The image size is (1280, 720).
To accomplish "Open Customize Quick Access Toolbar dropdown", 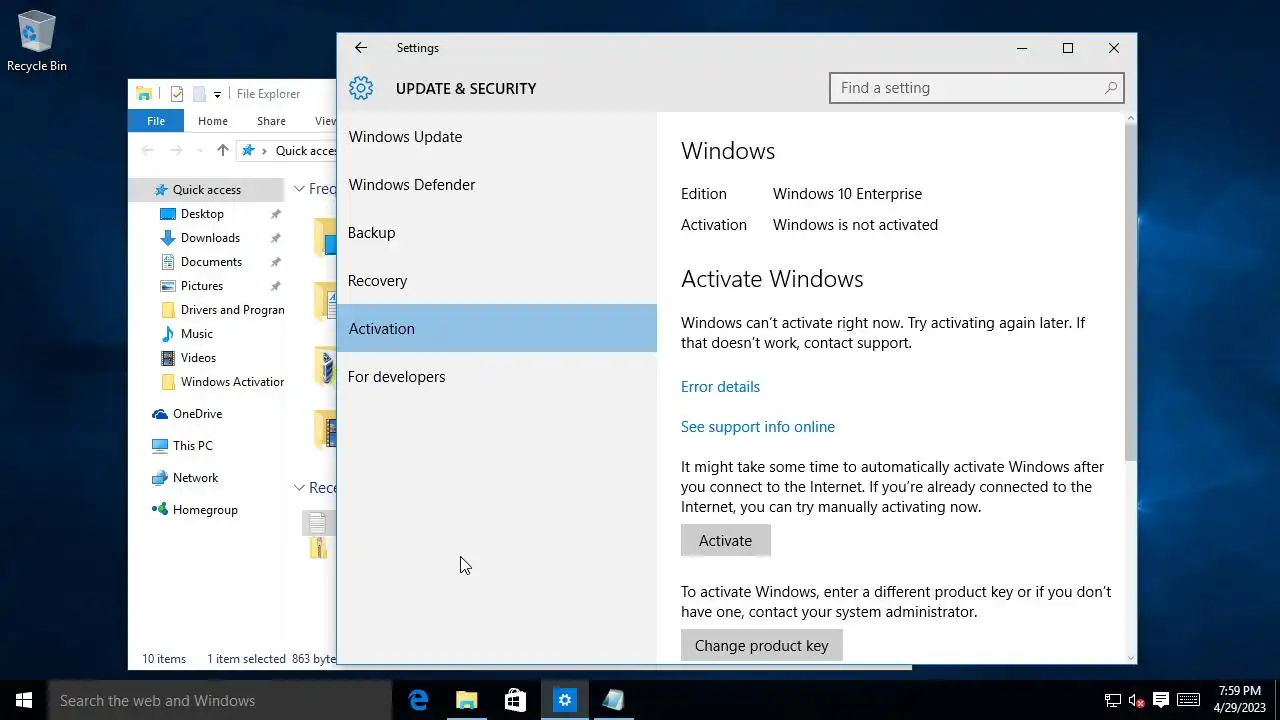I will [x=217, y=95].
